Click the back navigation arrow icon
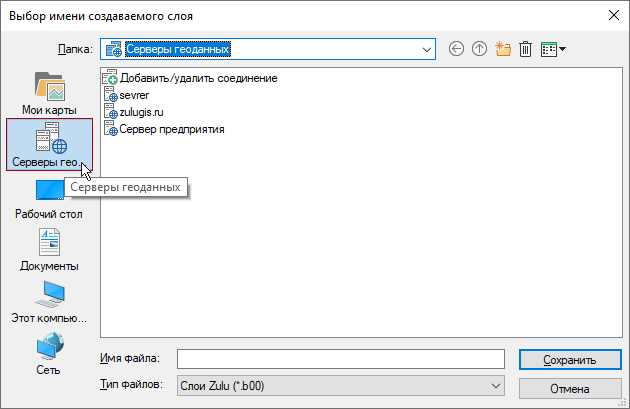 pyautogui.click(x=457, y=48)
